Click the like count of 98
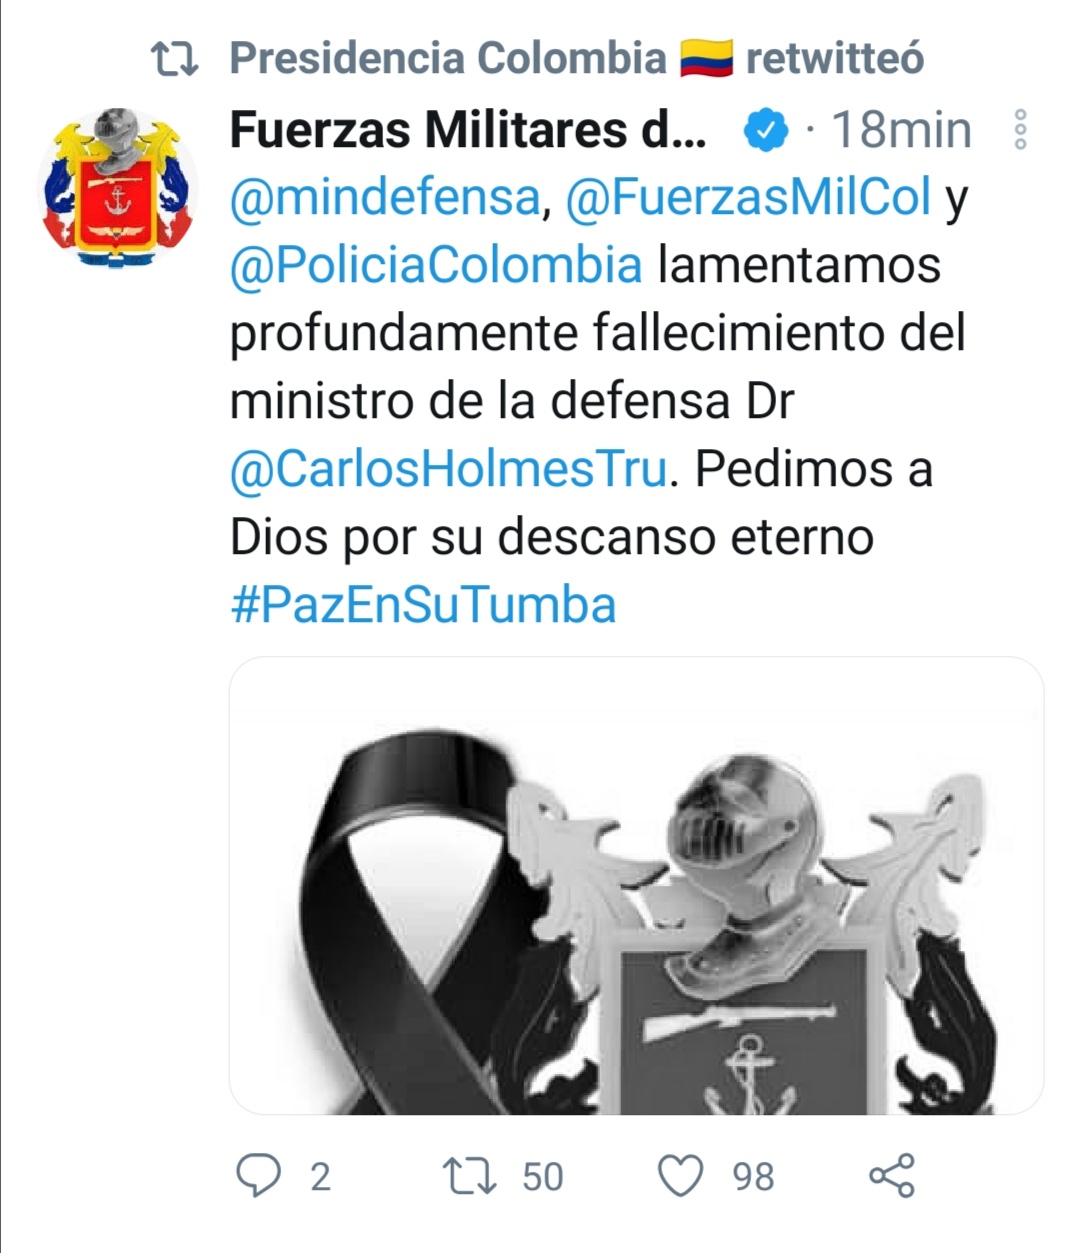The height and width of the screenshot is (1253, 1080). [x=753, y=1177]
